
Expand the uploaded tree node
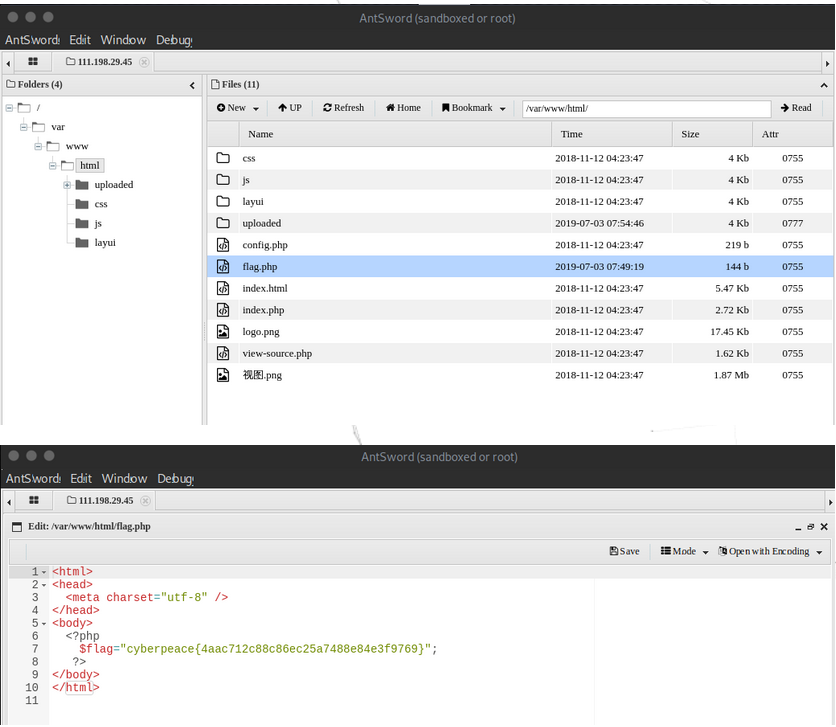tap(67, 185)
